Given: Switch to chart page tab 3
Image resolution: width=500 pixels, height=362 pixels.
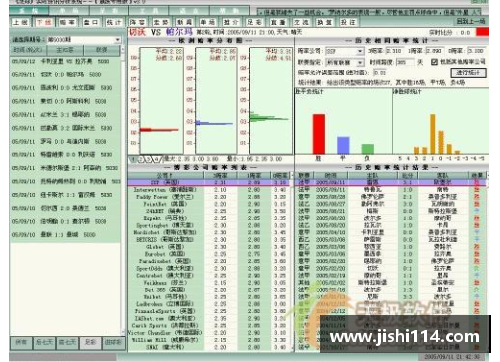Looking at the screenshot, I should pos(148,159).
